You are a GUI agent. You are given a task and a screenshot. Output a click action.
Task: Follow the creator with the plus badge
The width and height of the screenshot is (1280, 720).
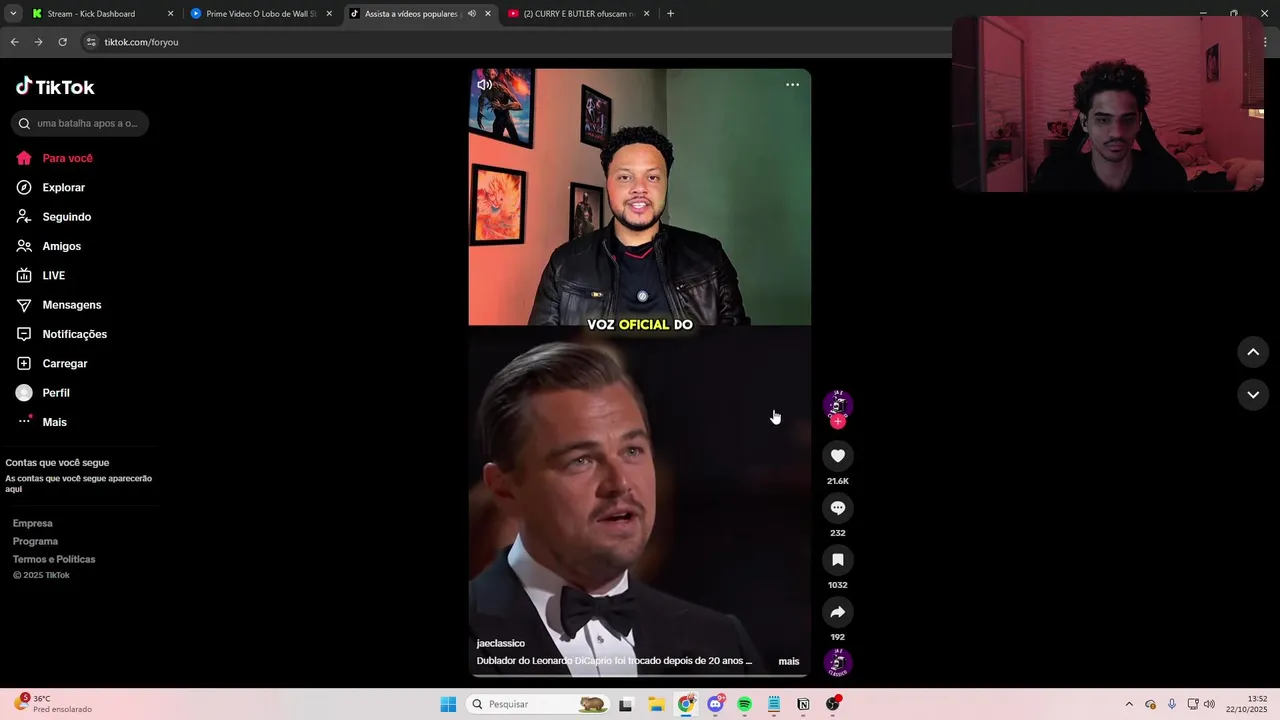click(838, 421)
